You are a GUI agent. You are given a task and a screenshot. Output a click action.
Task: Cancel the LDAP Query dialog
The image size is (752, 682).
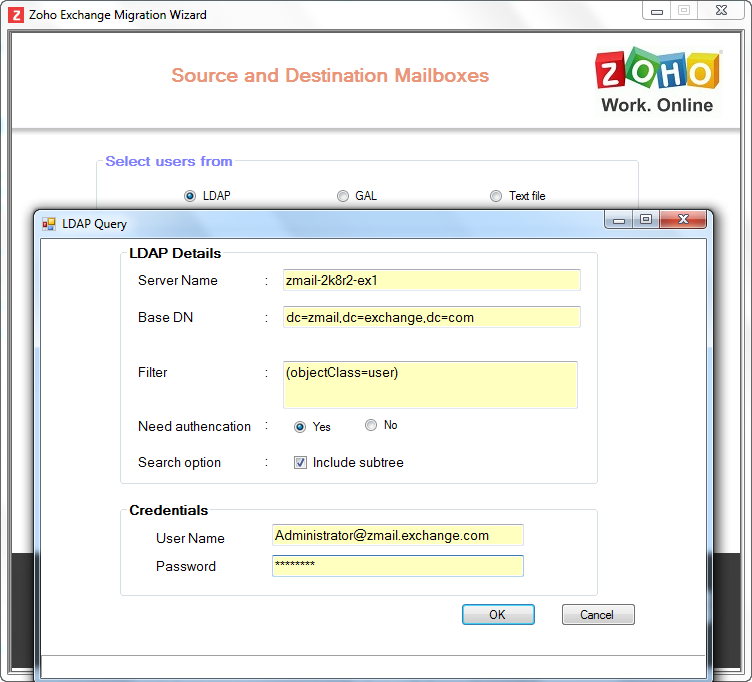tap(598, 614)
